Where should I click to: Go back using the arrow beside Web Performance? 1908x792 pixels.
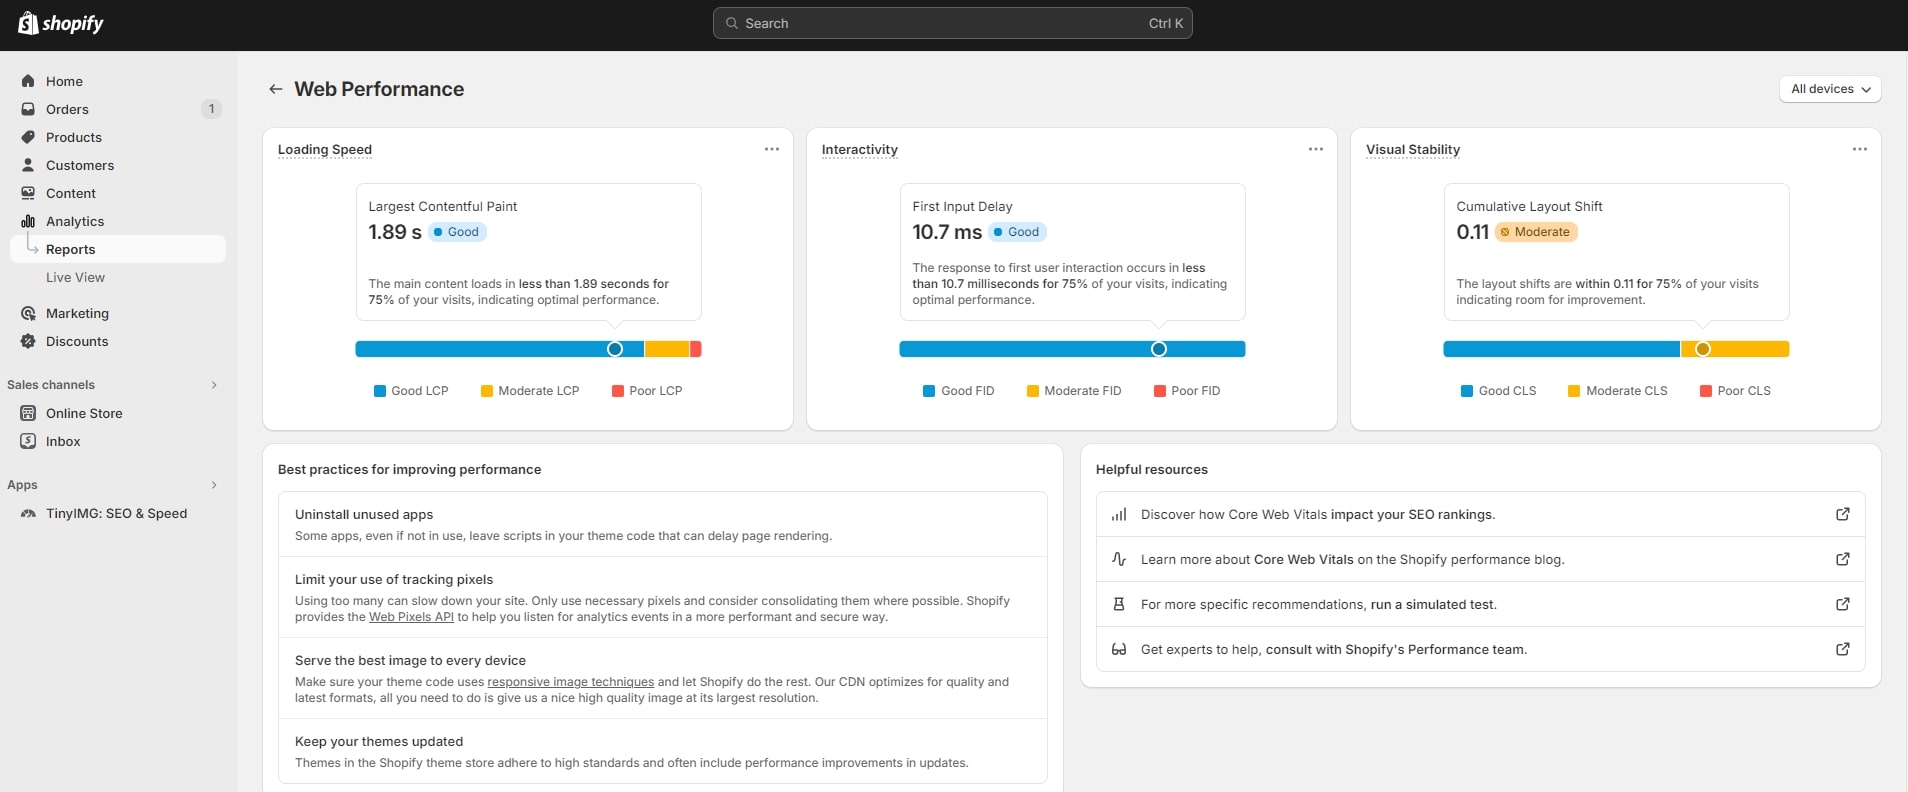(x=275, y=89)
